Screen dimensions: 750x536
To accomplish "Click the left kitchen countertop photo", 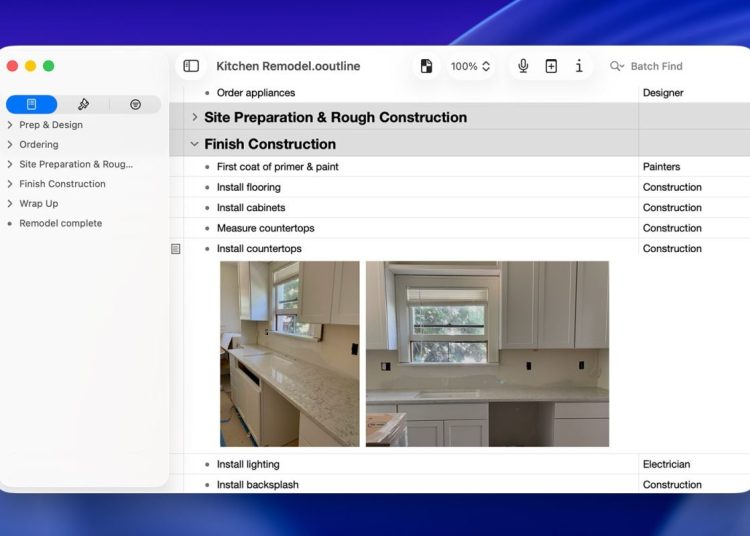I will coord(289,353).
